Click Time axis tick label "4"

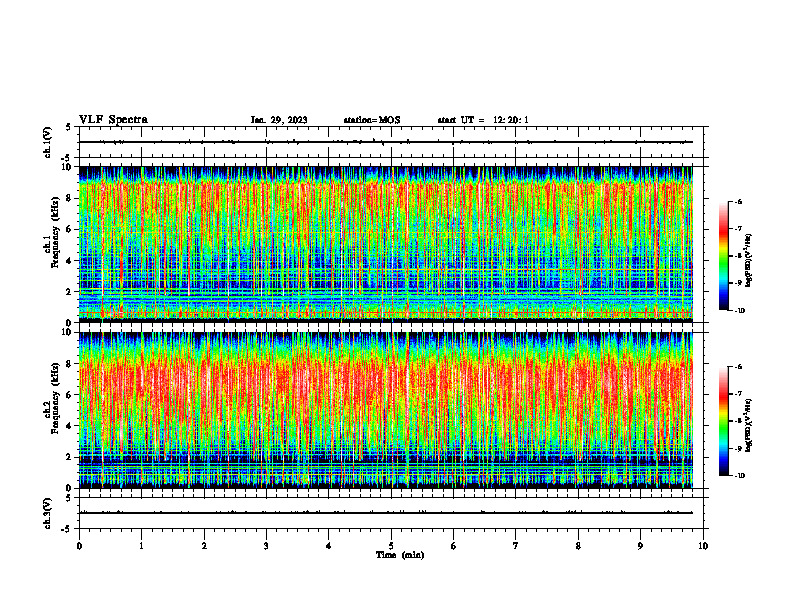(329, 546)
